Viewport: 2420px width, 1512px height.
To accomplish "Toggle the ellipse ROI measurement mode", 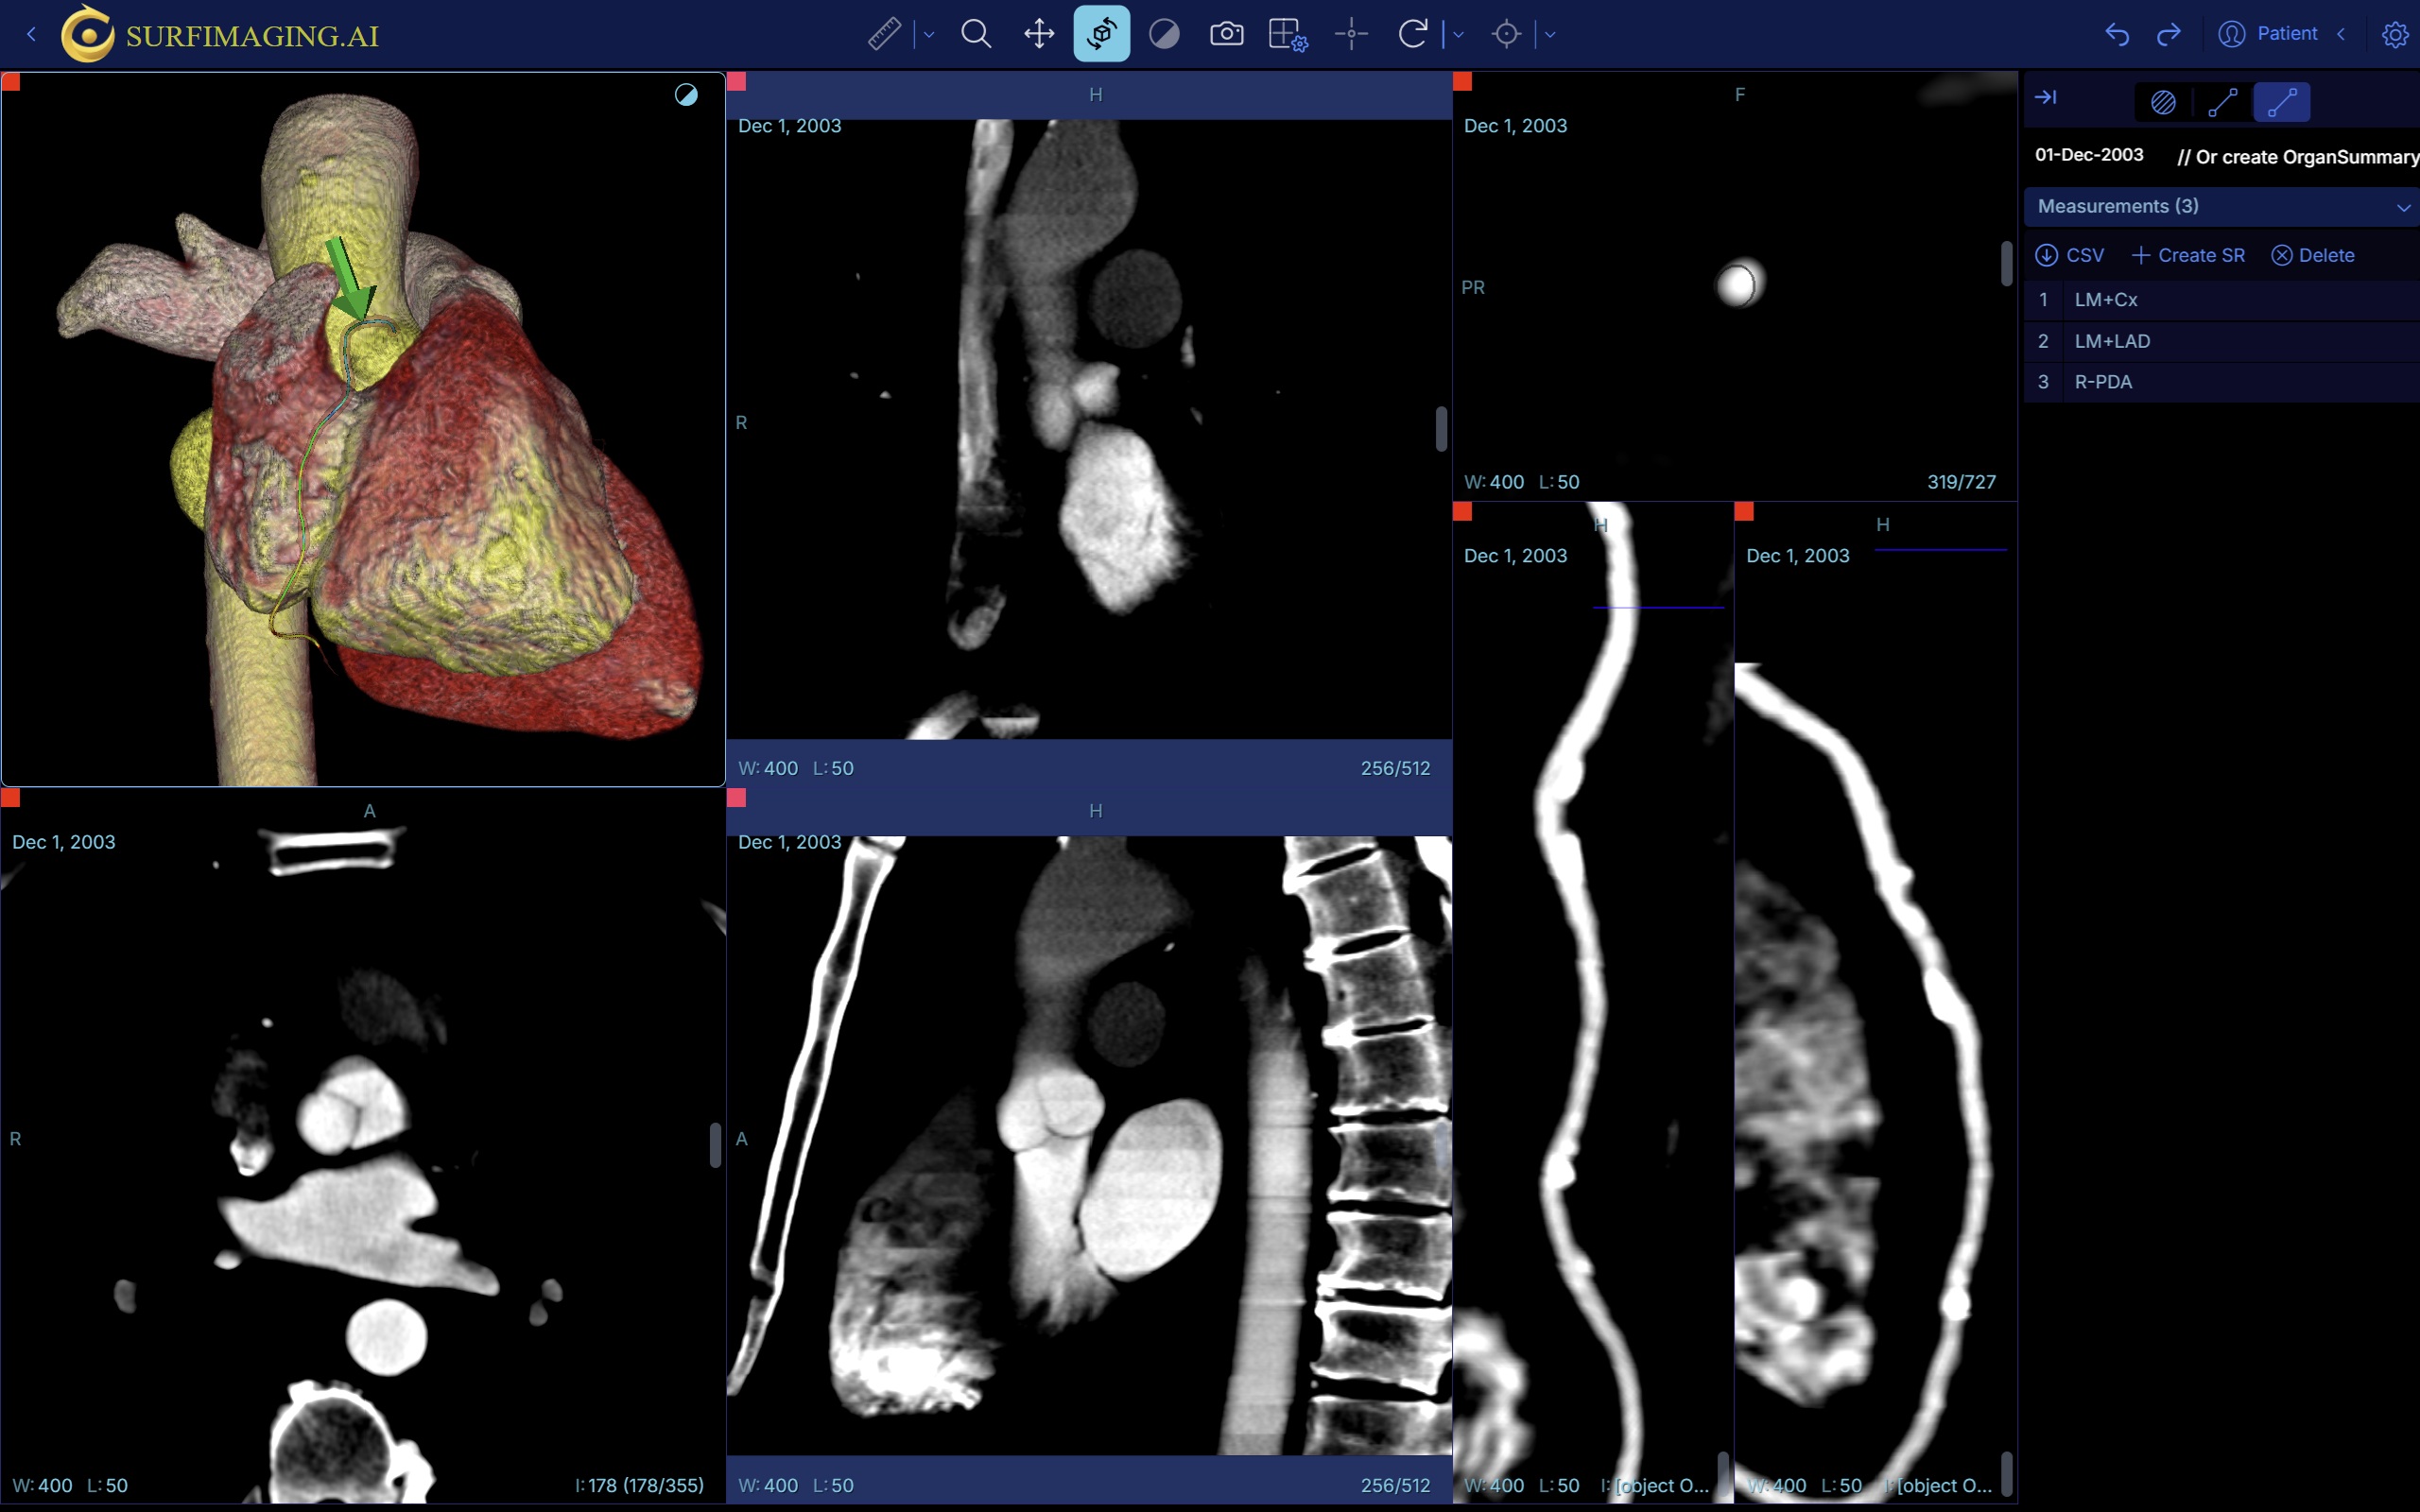I will point(2162,102).
